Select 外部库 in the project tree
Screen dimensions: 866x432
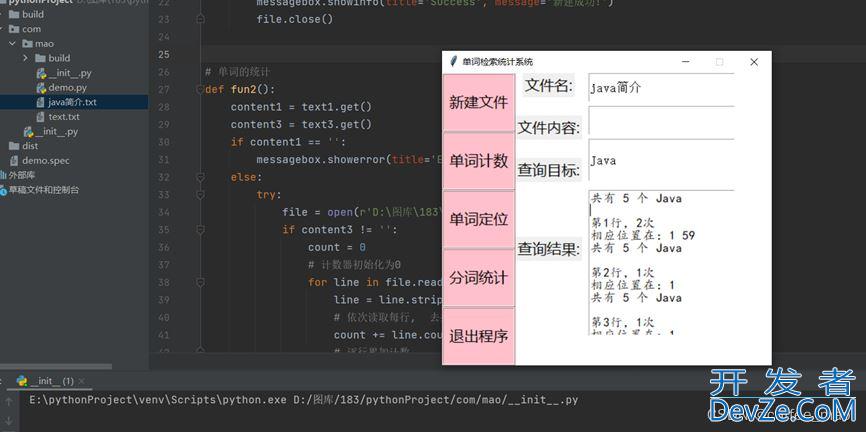(22, 175)
